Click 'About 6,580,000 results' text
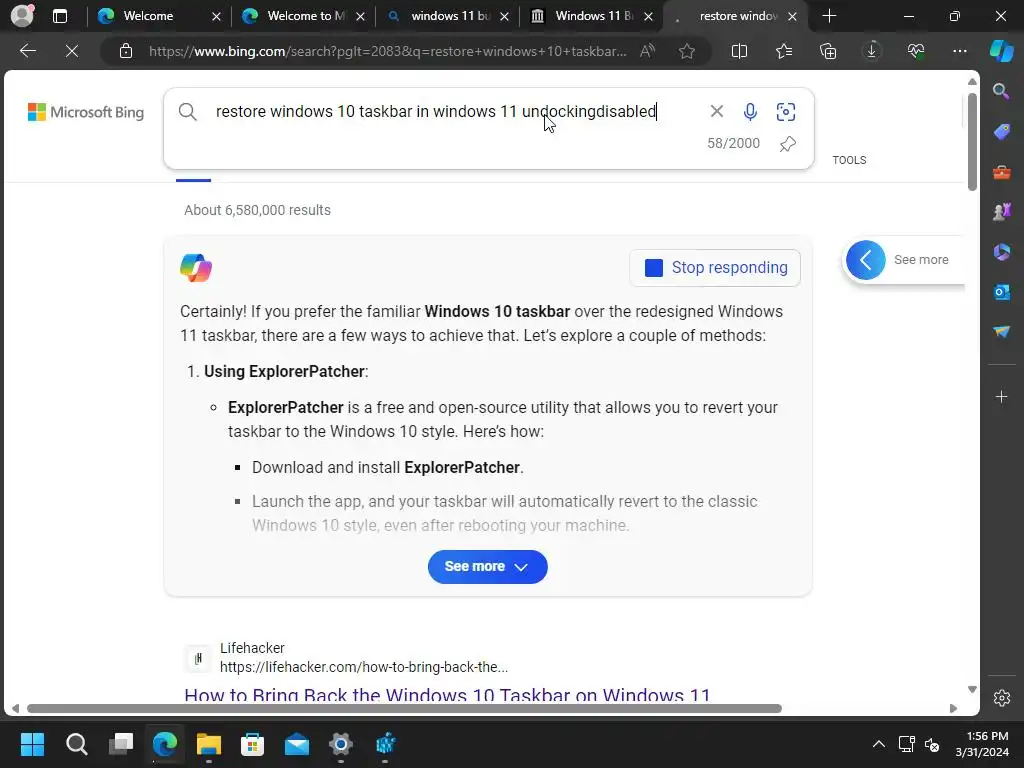The image size is (1024, 768). pyautogui.click(x=257, y=210)
